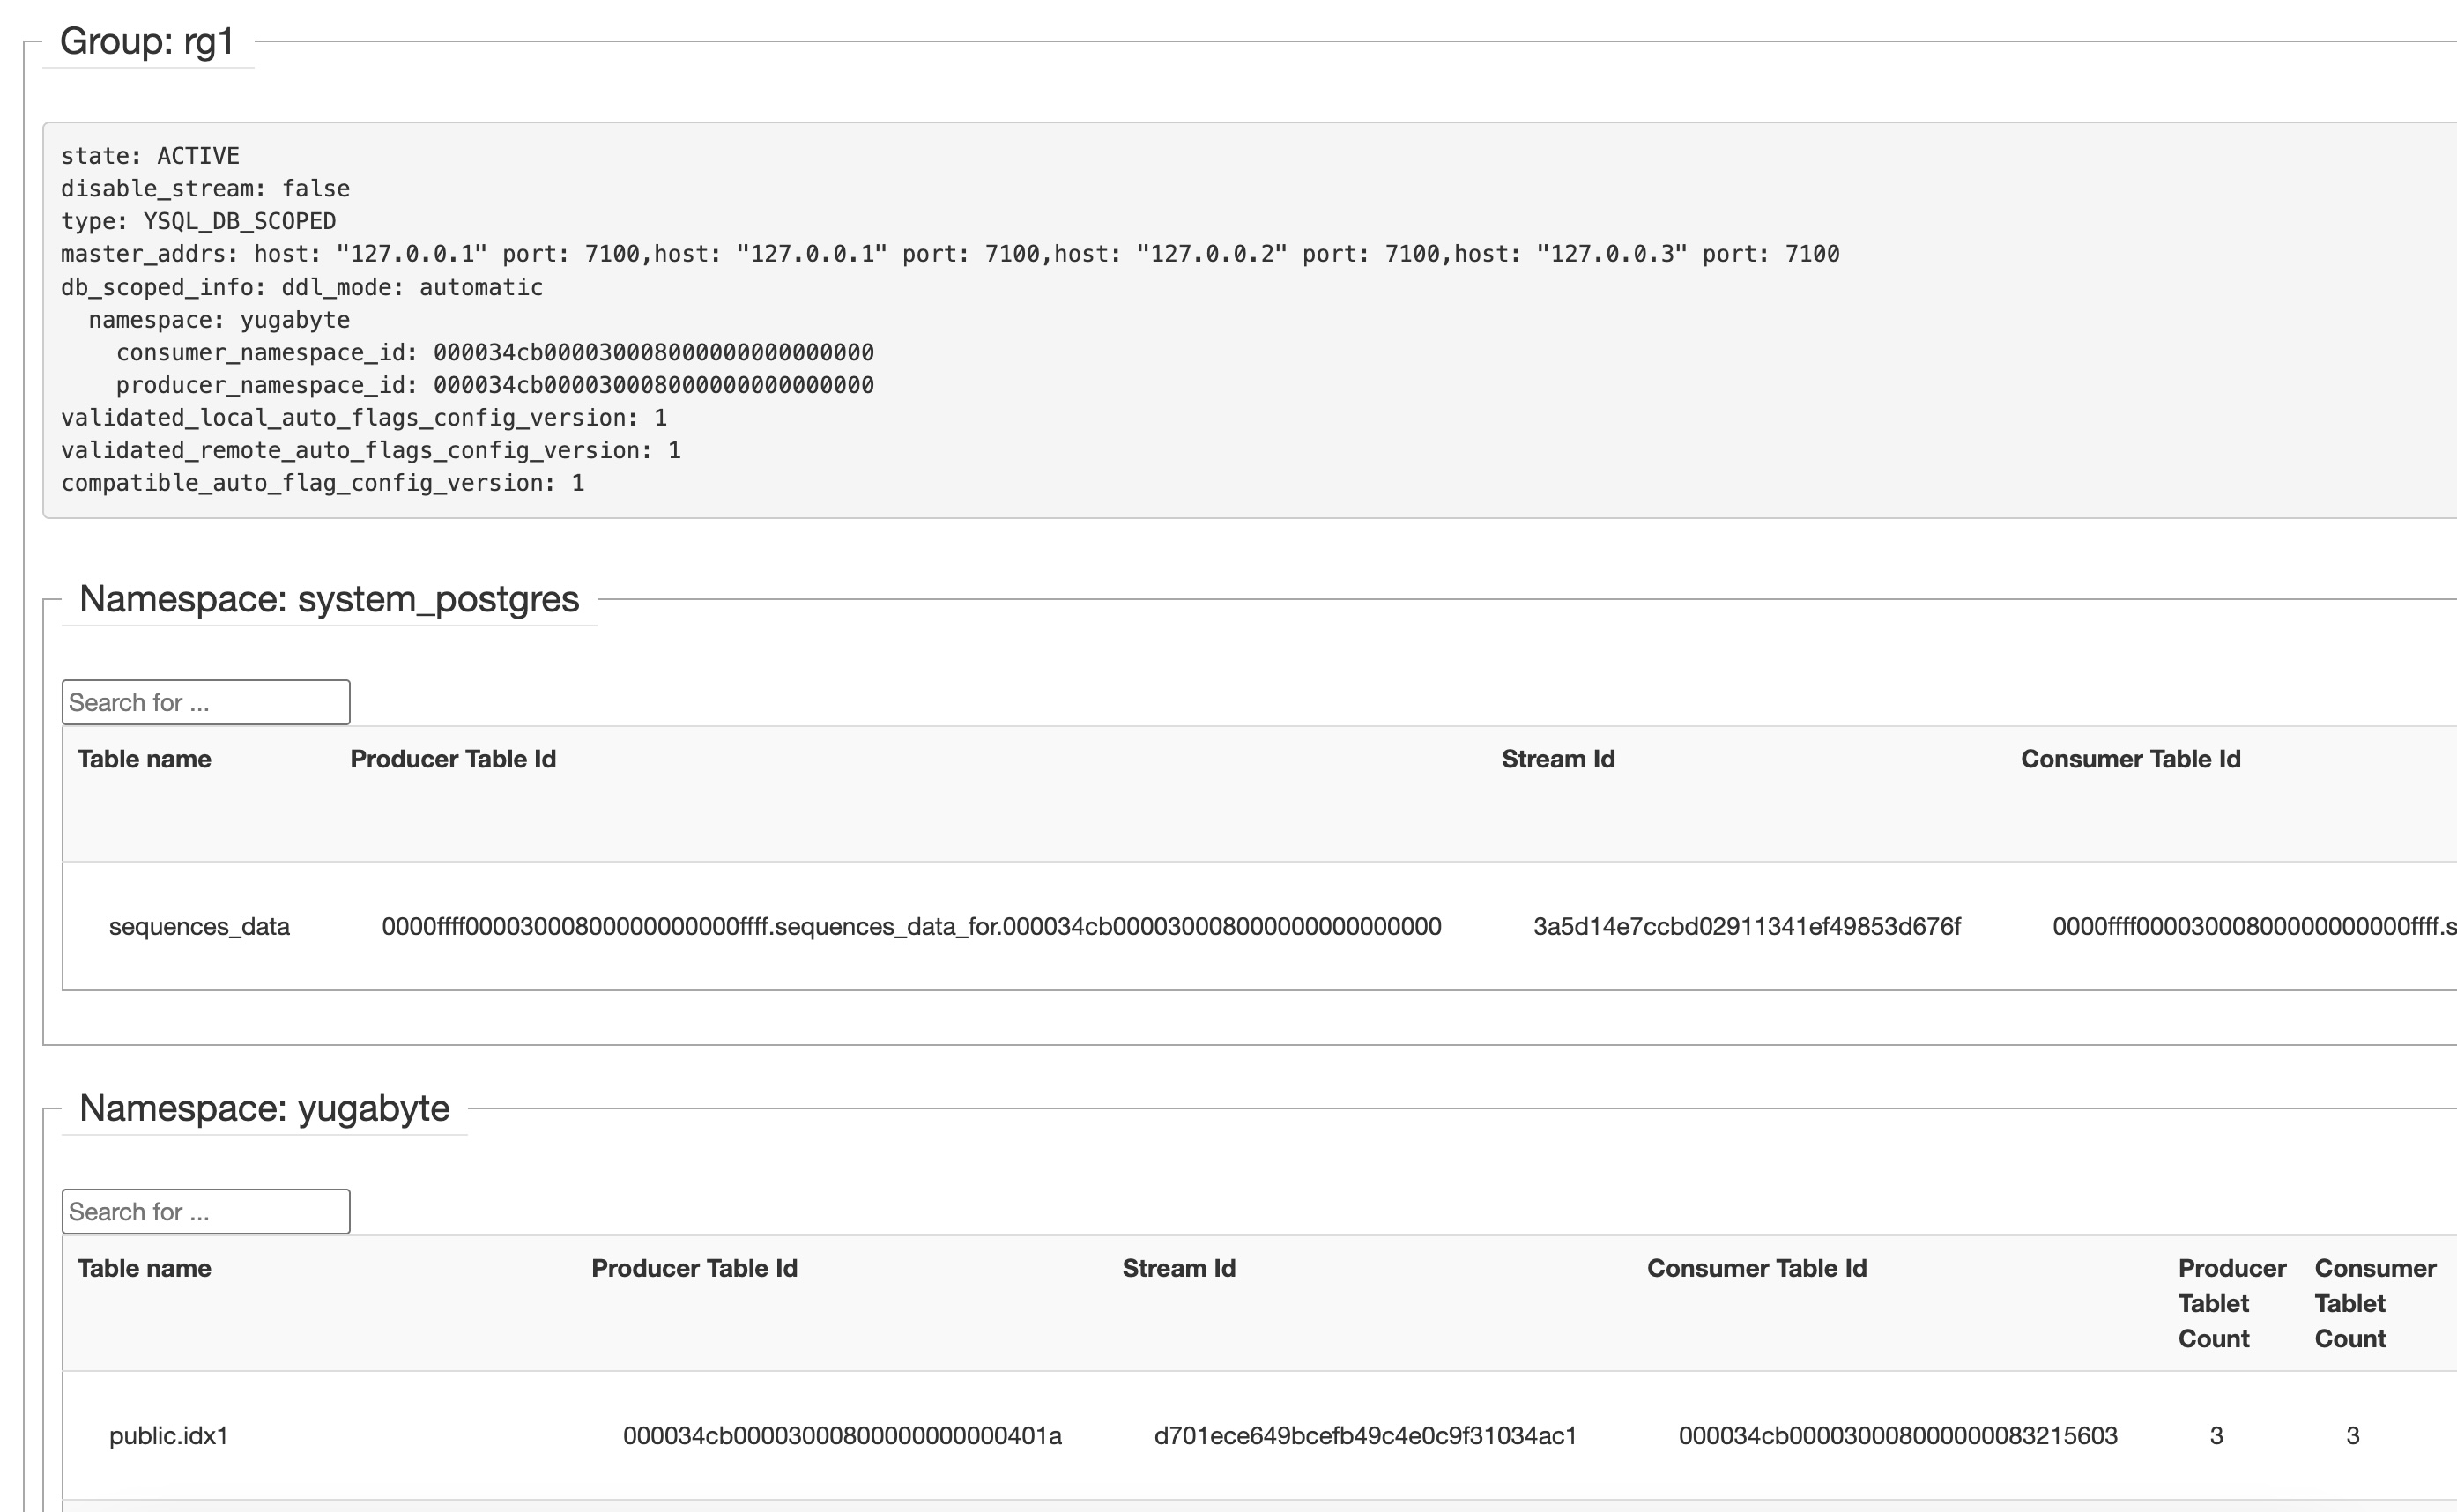Click the yugabyte namespace search field

point(205,1211)
